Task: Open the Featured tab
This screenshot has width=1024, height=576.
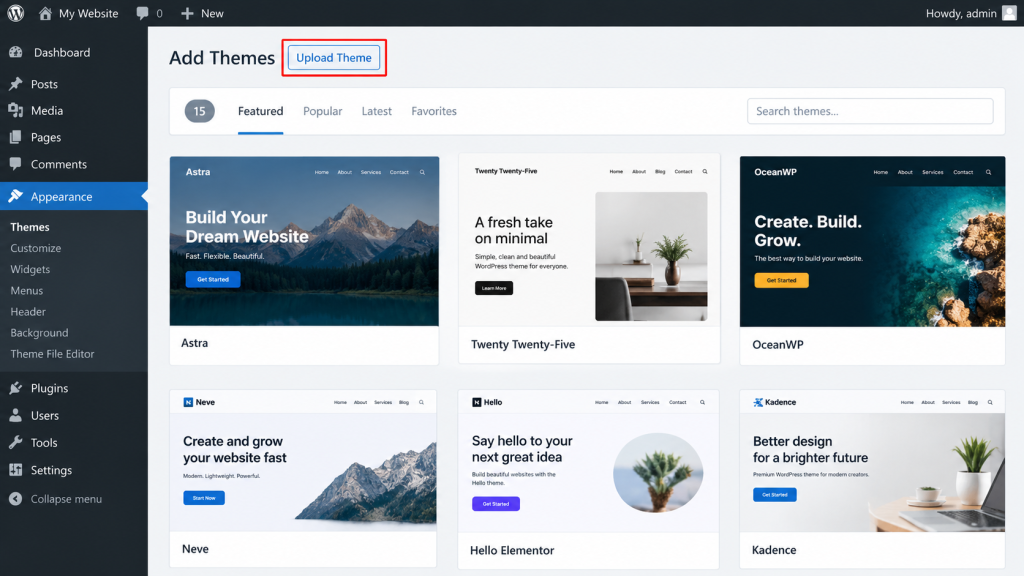Action: pyautogui.click(x=261, y=111)
